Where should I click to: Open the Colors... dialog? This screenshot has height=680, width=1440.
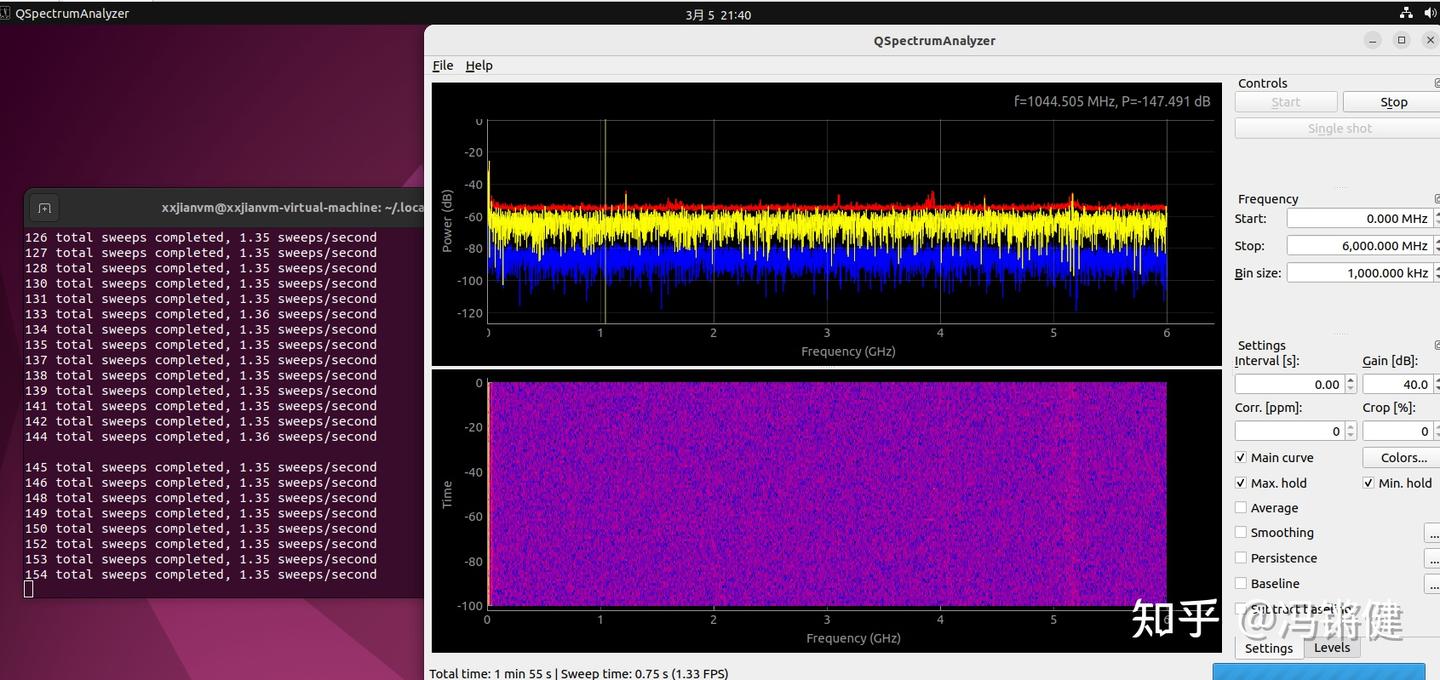(x=1403, y=458)
